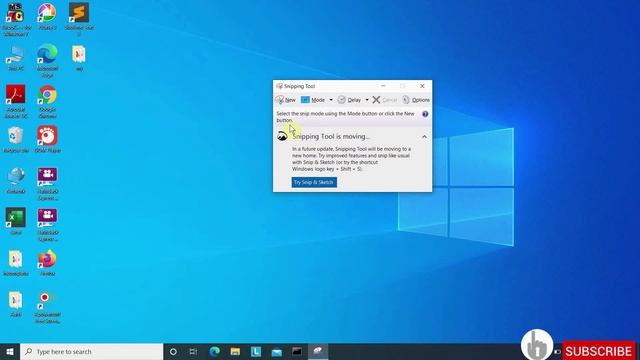Open Task View from the taskbar
Image resolution: width=640 pixels, height=360 pixels.
pyautogui.click(x=193, y=351)
